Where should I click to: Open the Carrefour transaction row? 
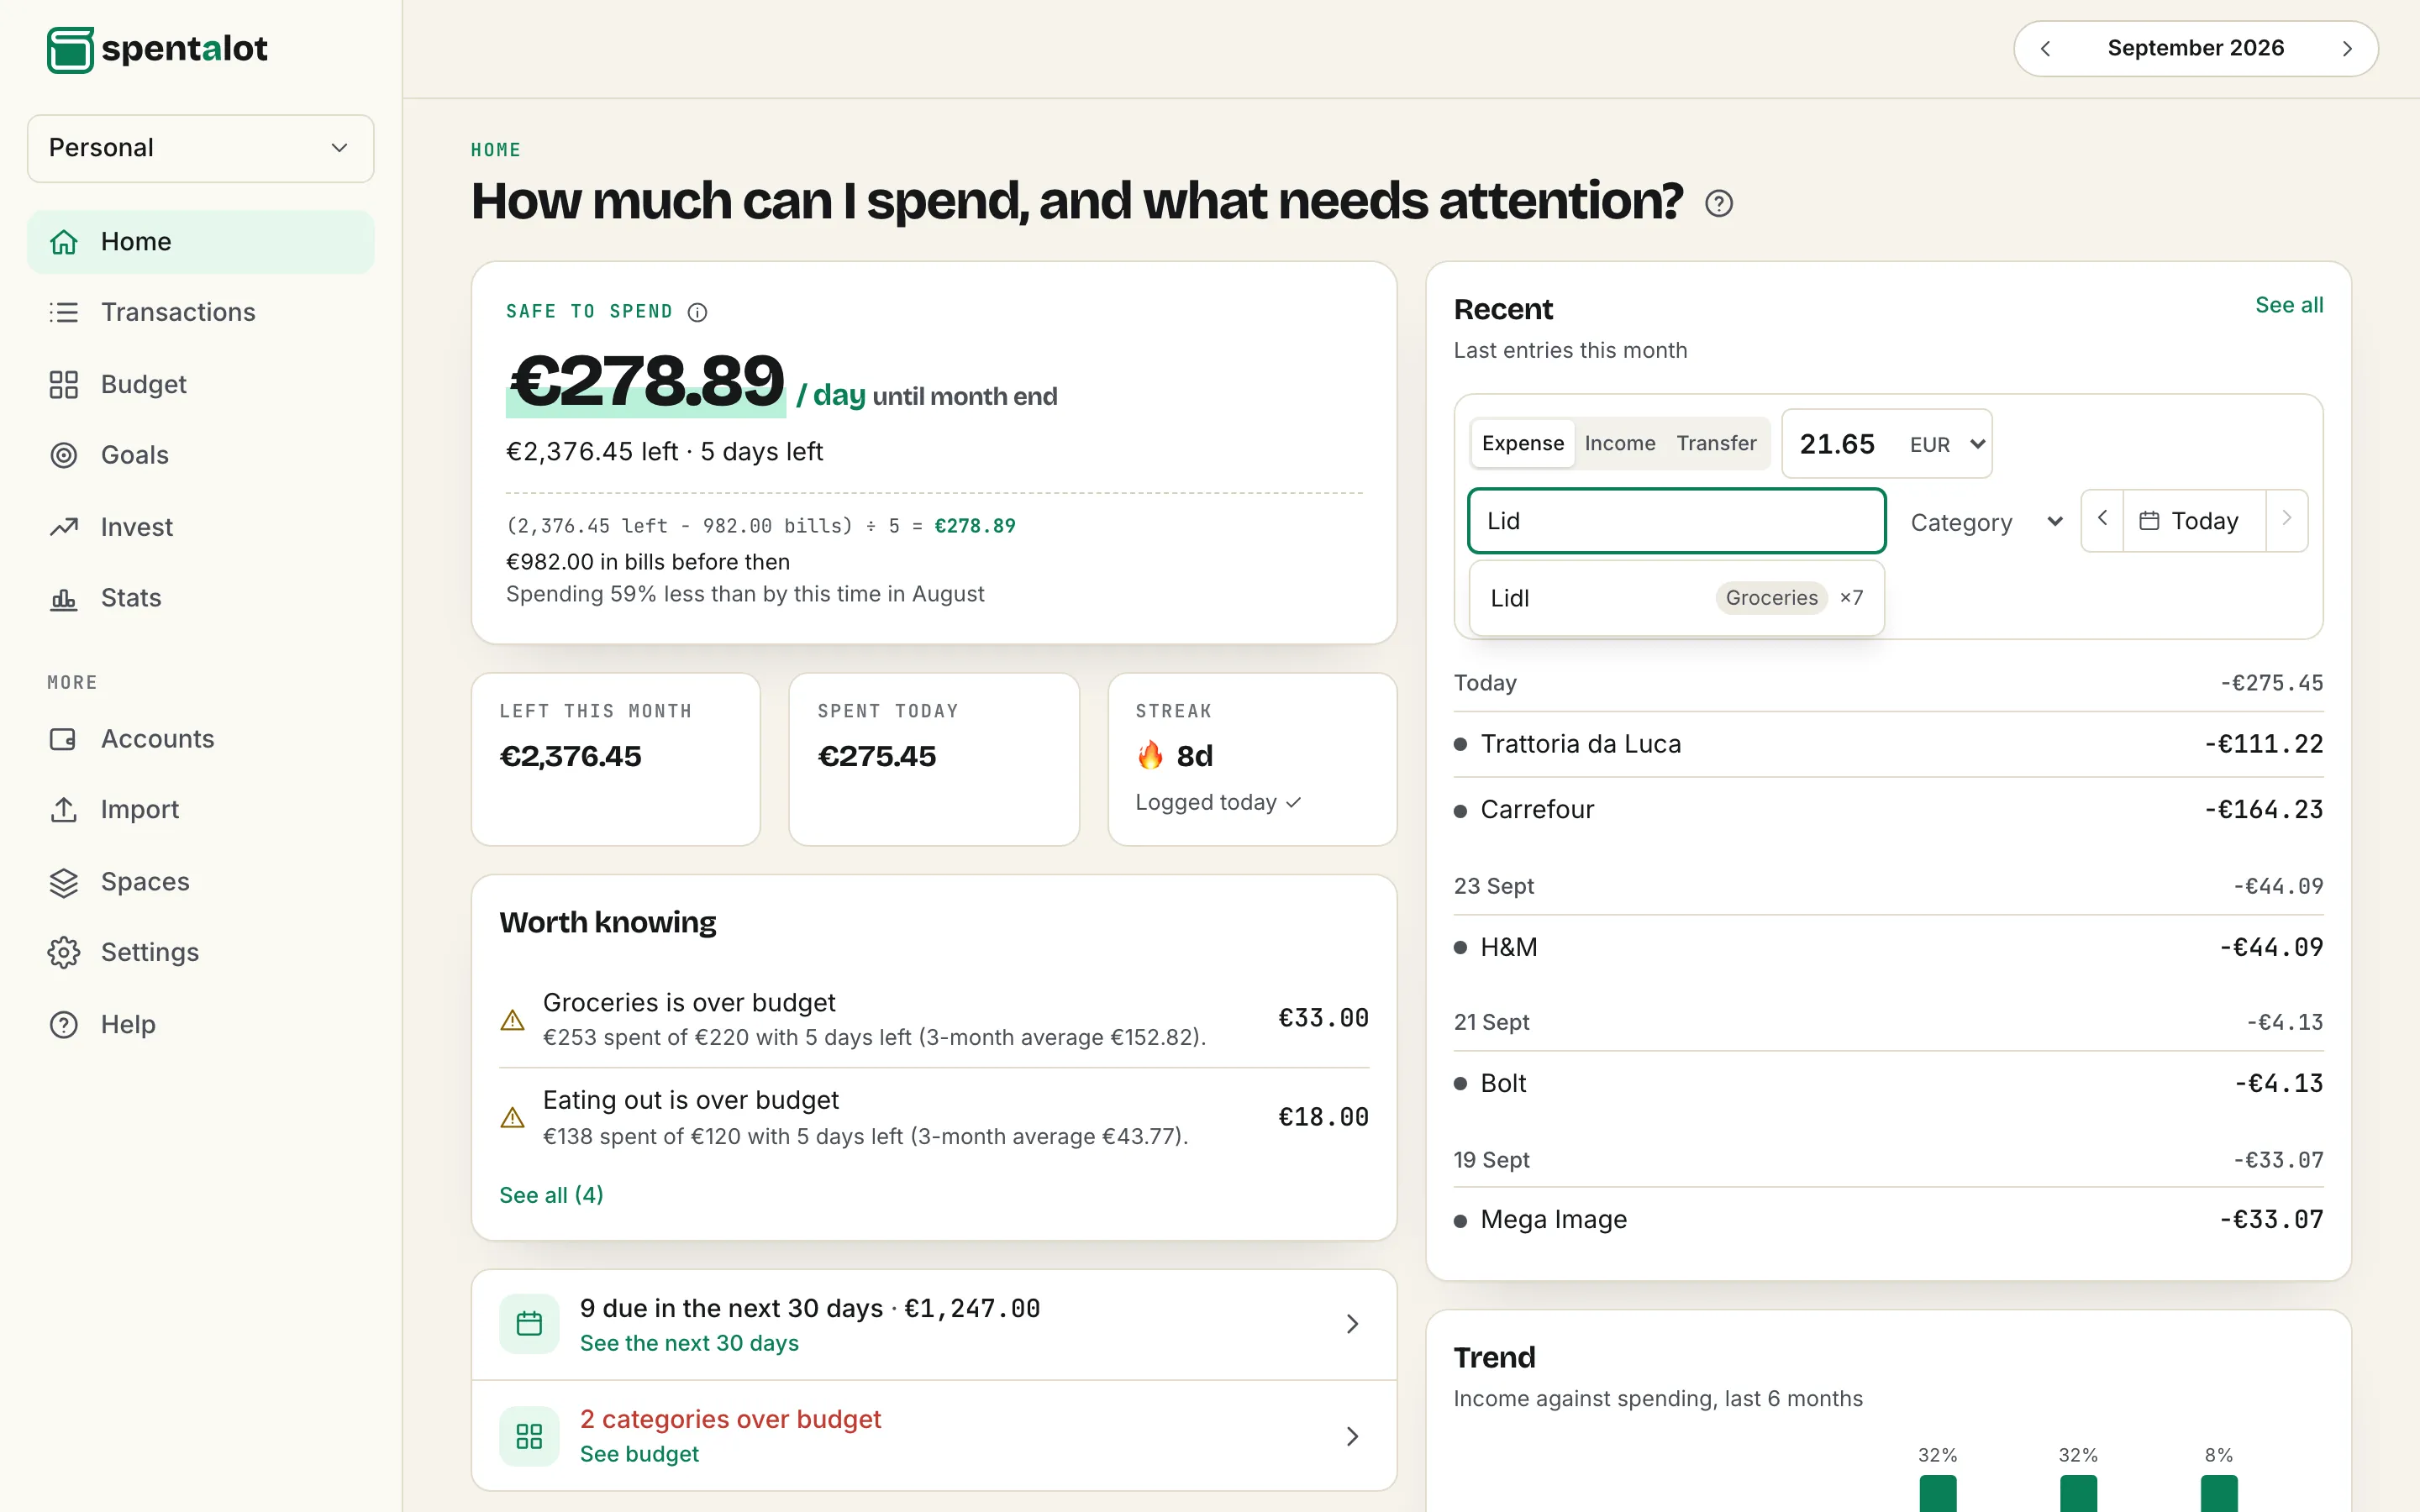[x=1887, y=810]
